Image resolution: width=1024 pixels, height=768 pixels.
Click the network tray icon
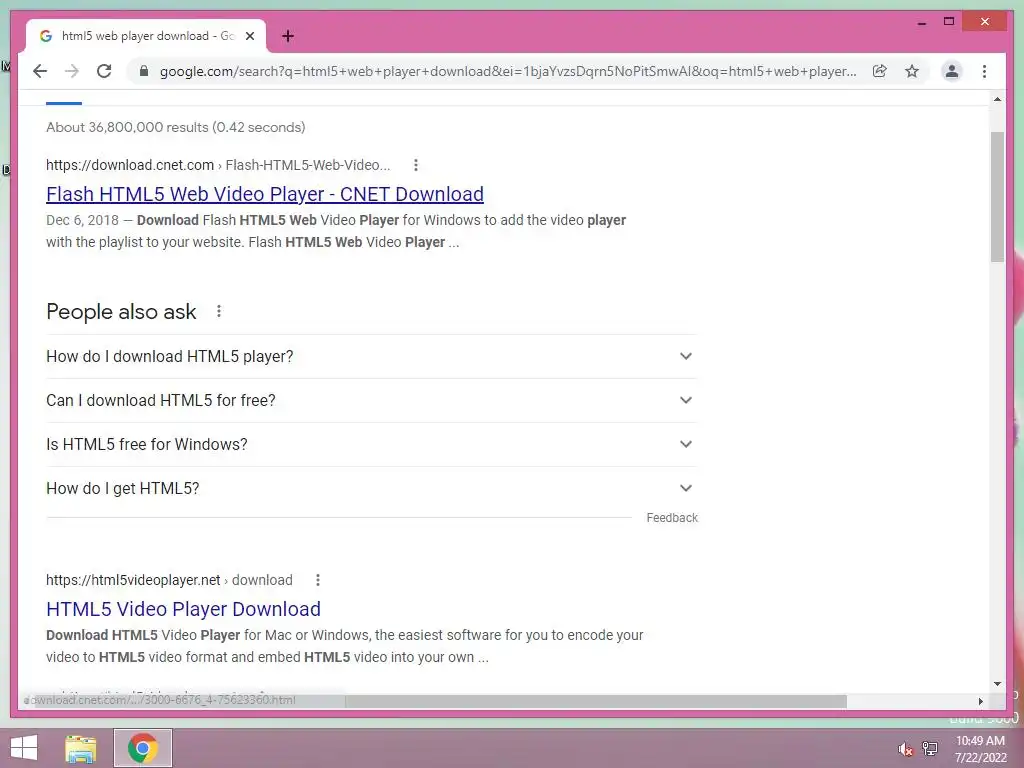[930, 748]
